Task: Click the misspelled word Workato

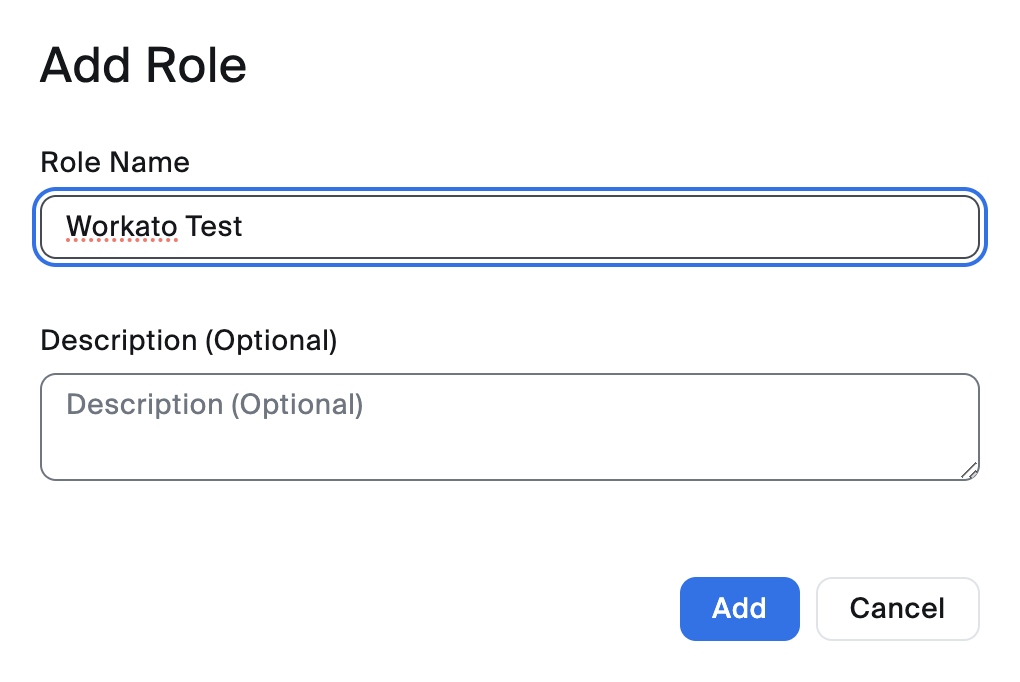Action: tap(119, 226)
